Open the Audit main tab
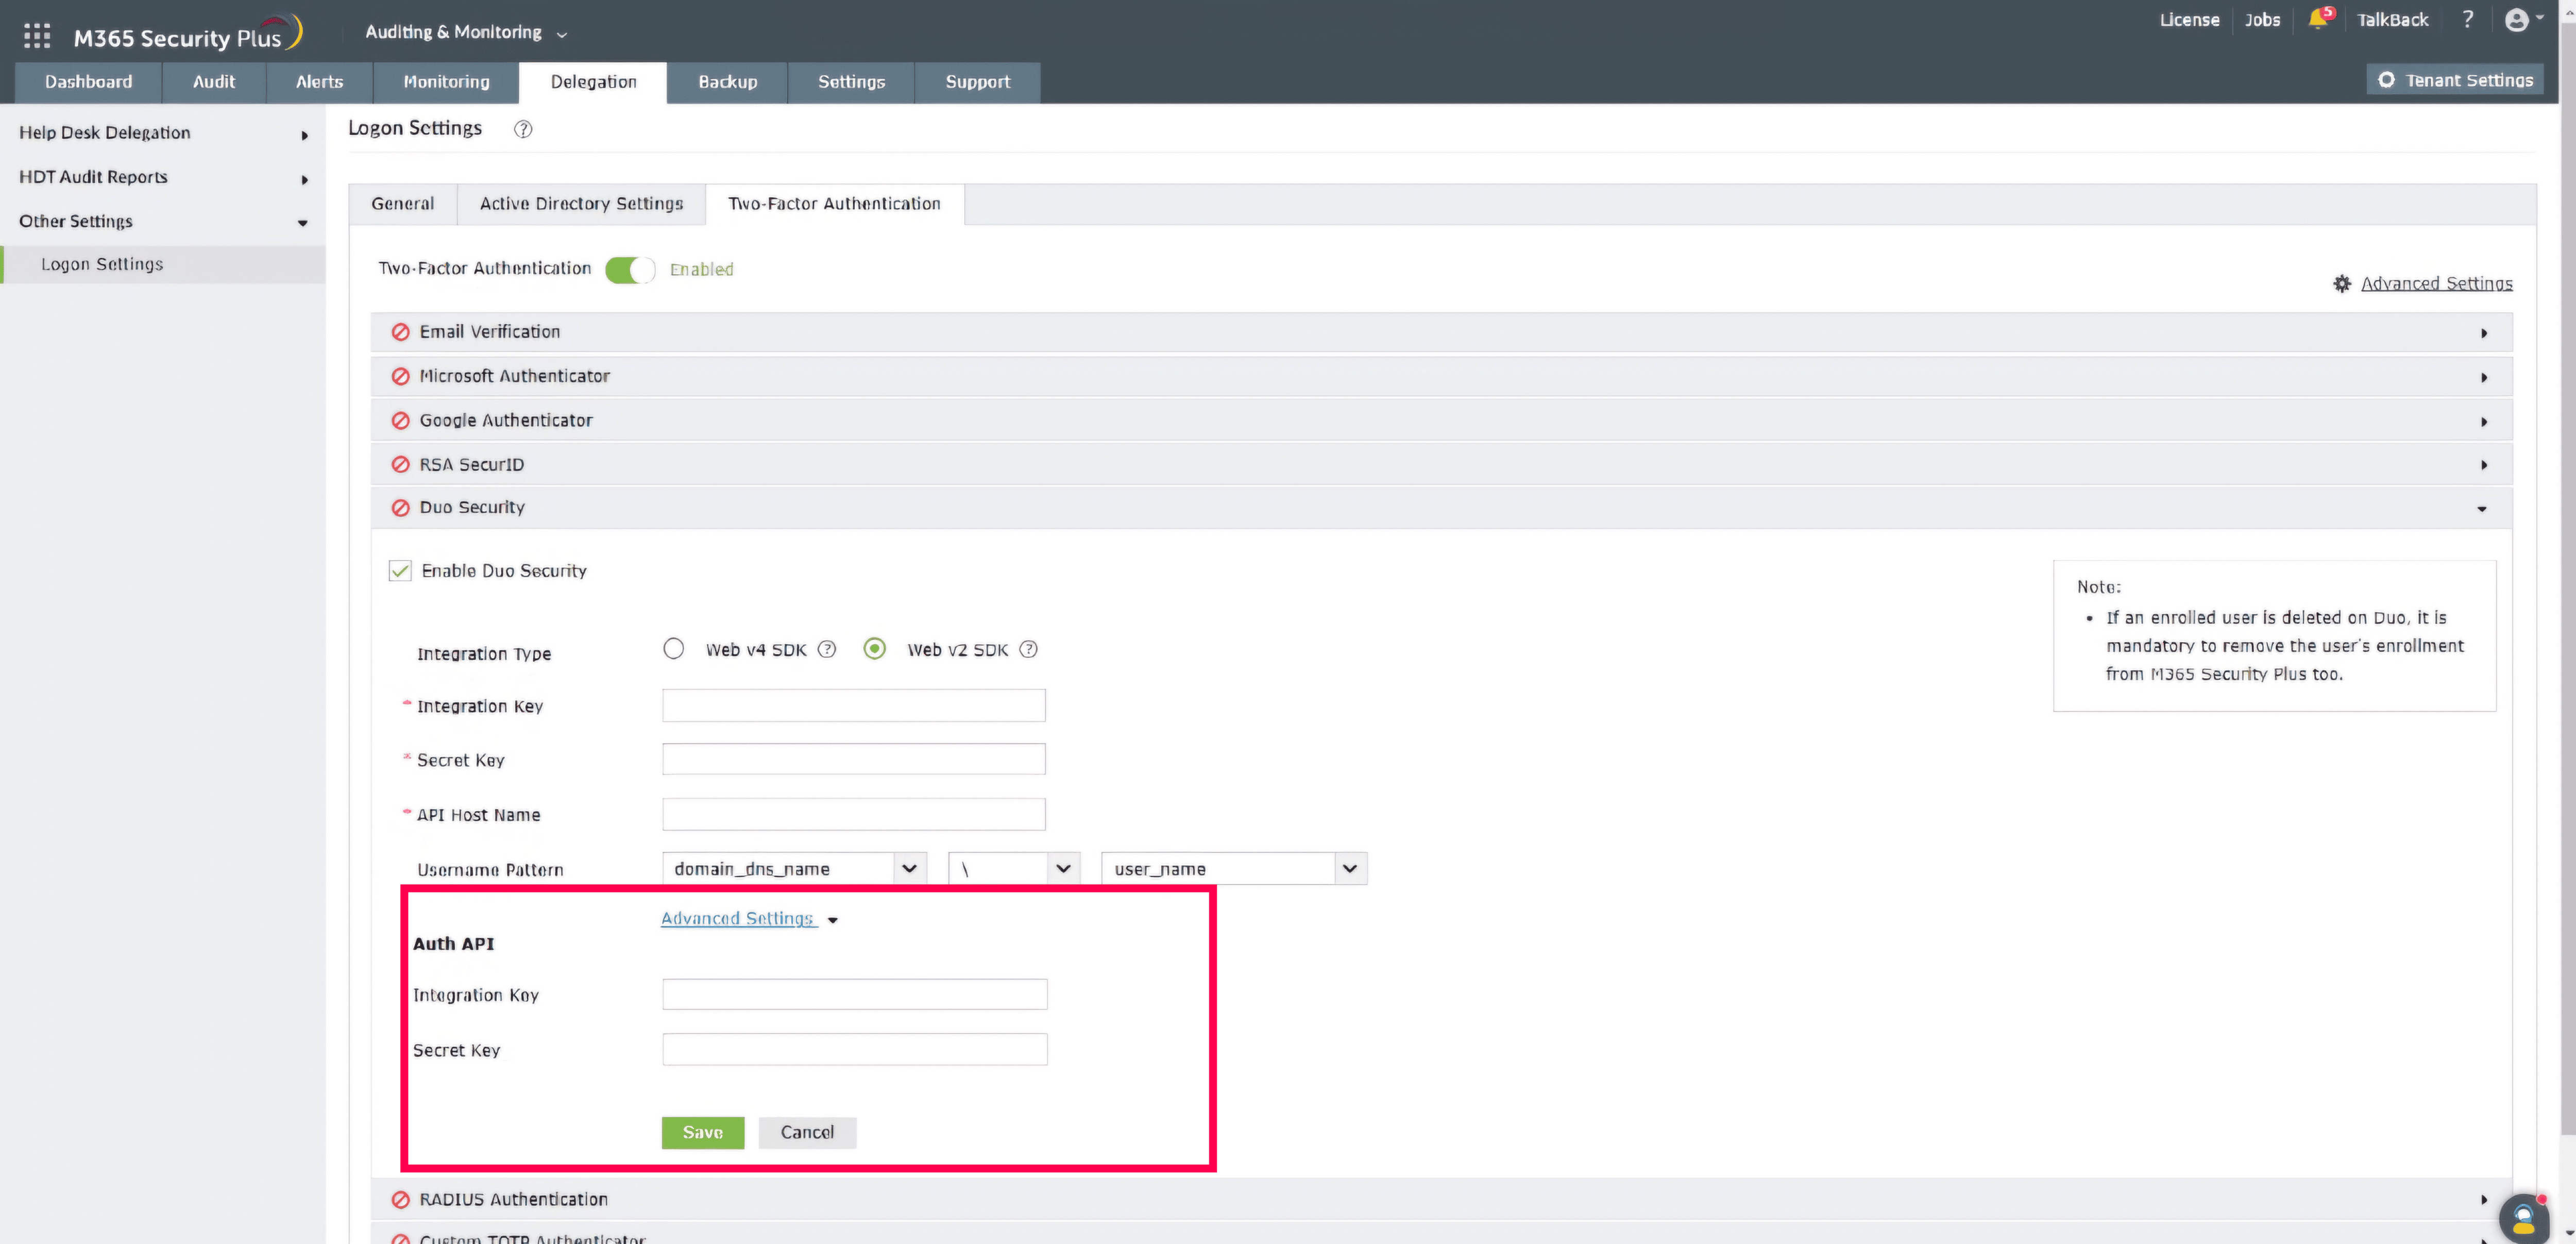 (x=214, y=82)
